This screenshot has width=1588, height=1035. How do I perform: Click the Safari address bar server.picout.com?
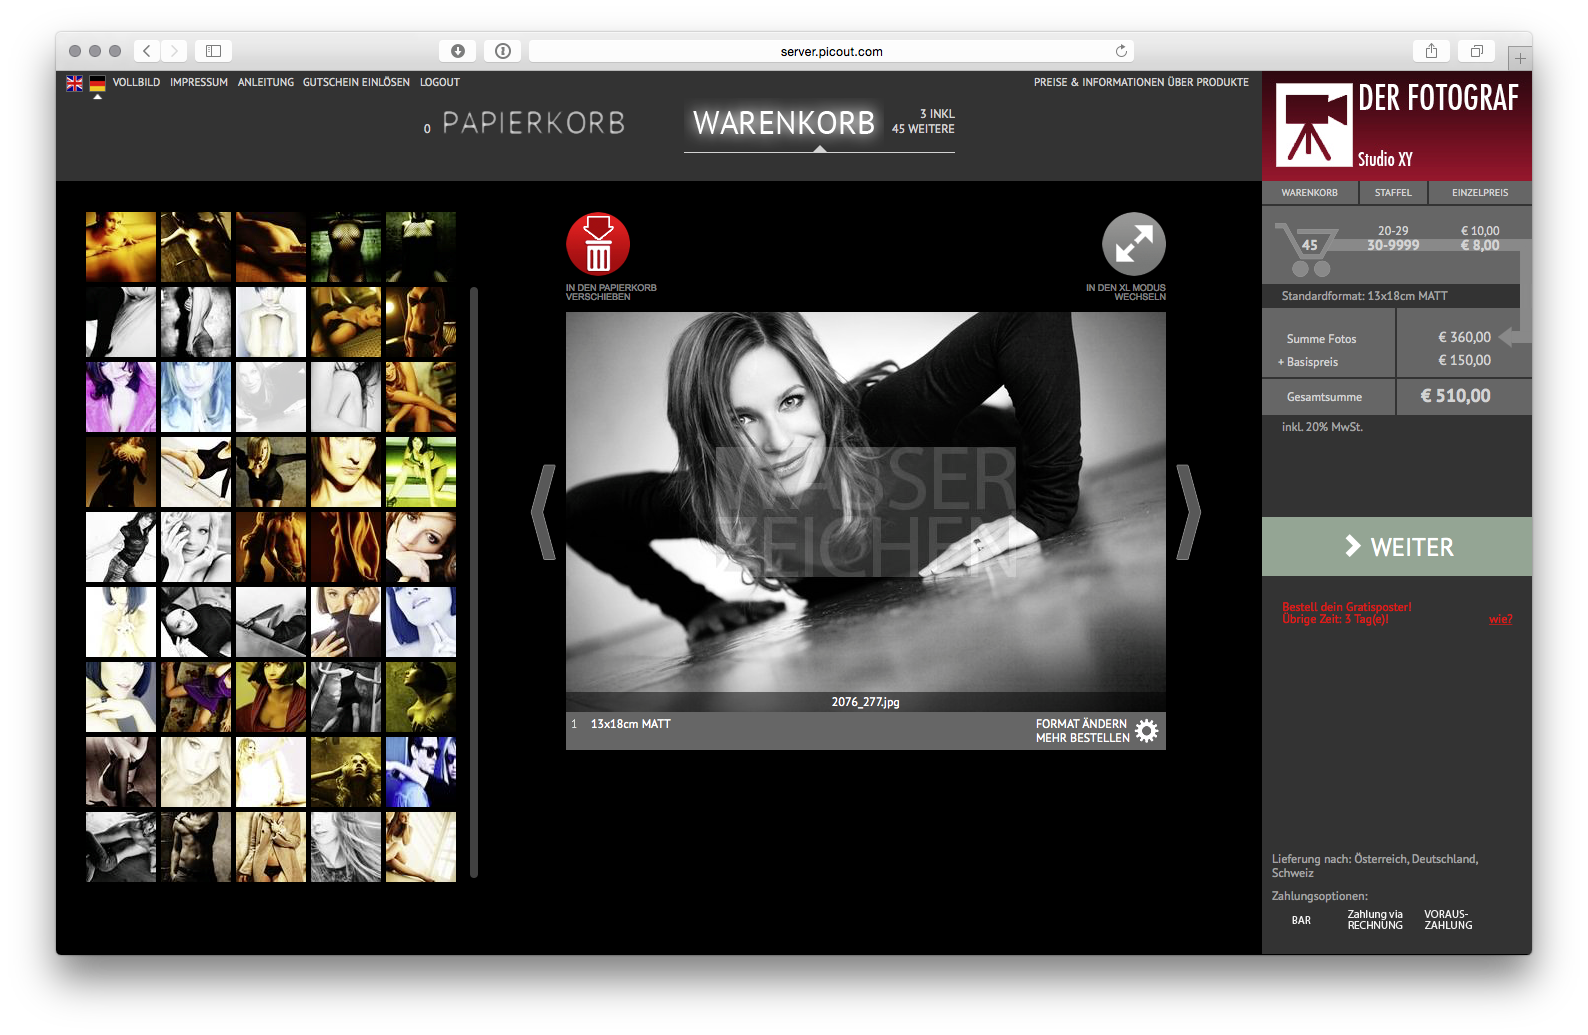coord(831,51)
